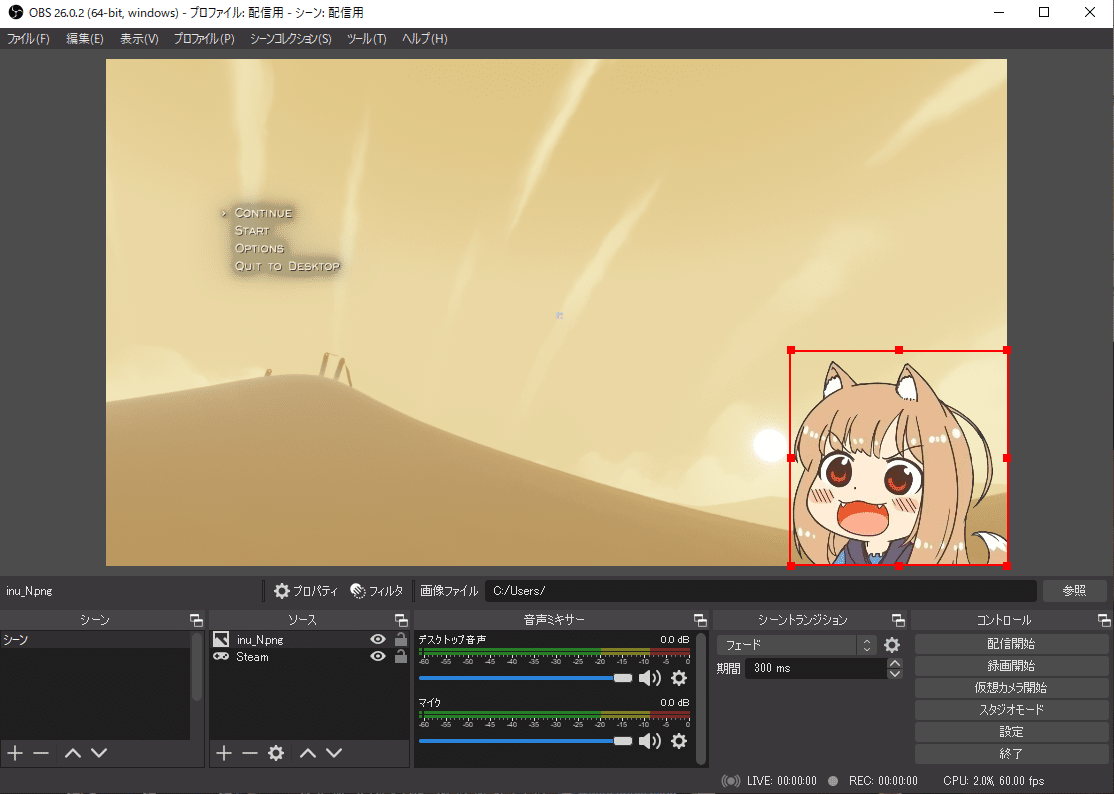This screenshot has width=1114, height=794.
Task: Remove the selected source with the minus icon
Action: click(249, 753)
